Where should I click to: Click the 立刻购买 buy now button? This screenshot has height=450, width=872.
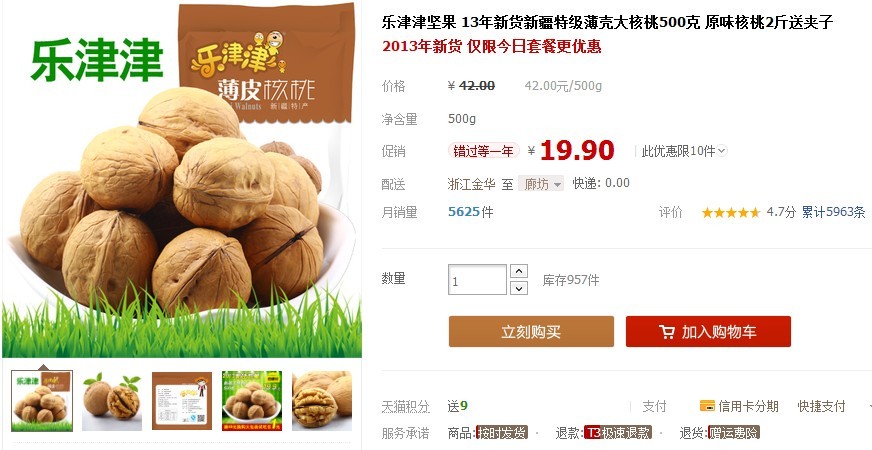click(x=531, y=332)
